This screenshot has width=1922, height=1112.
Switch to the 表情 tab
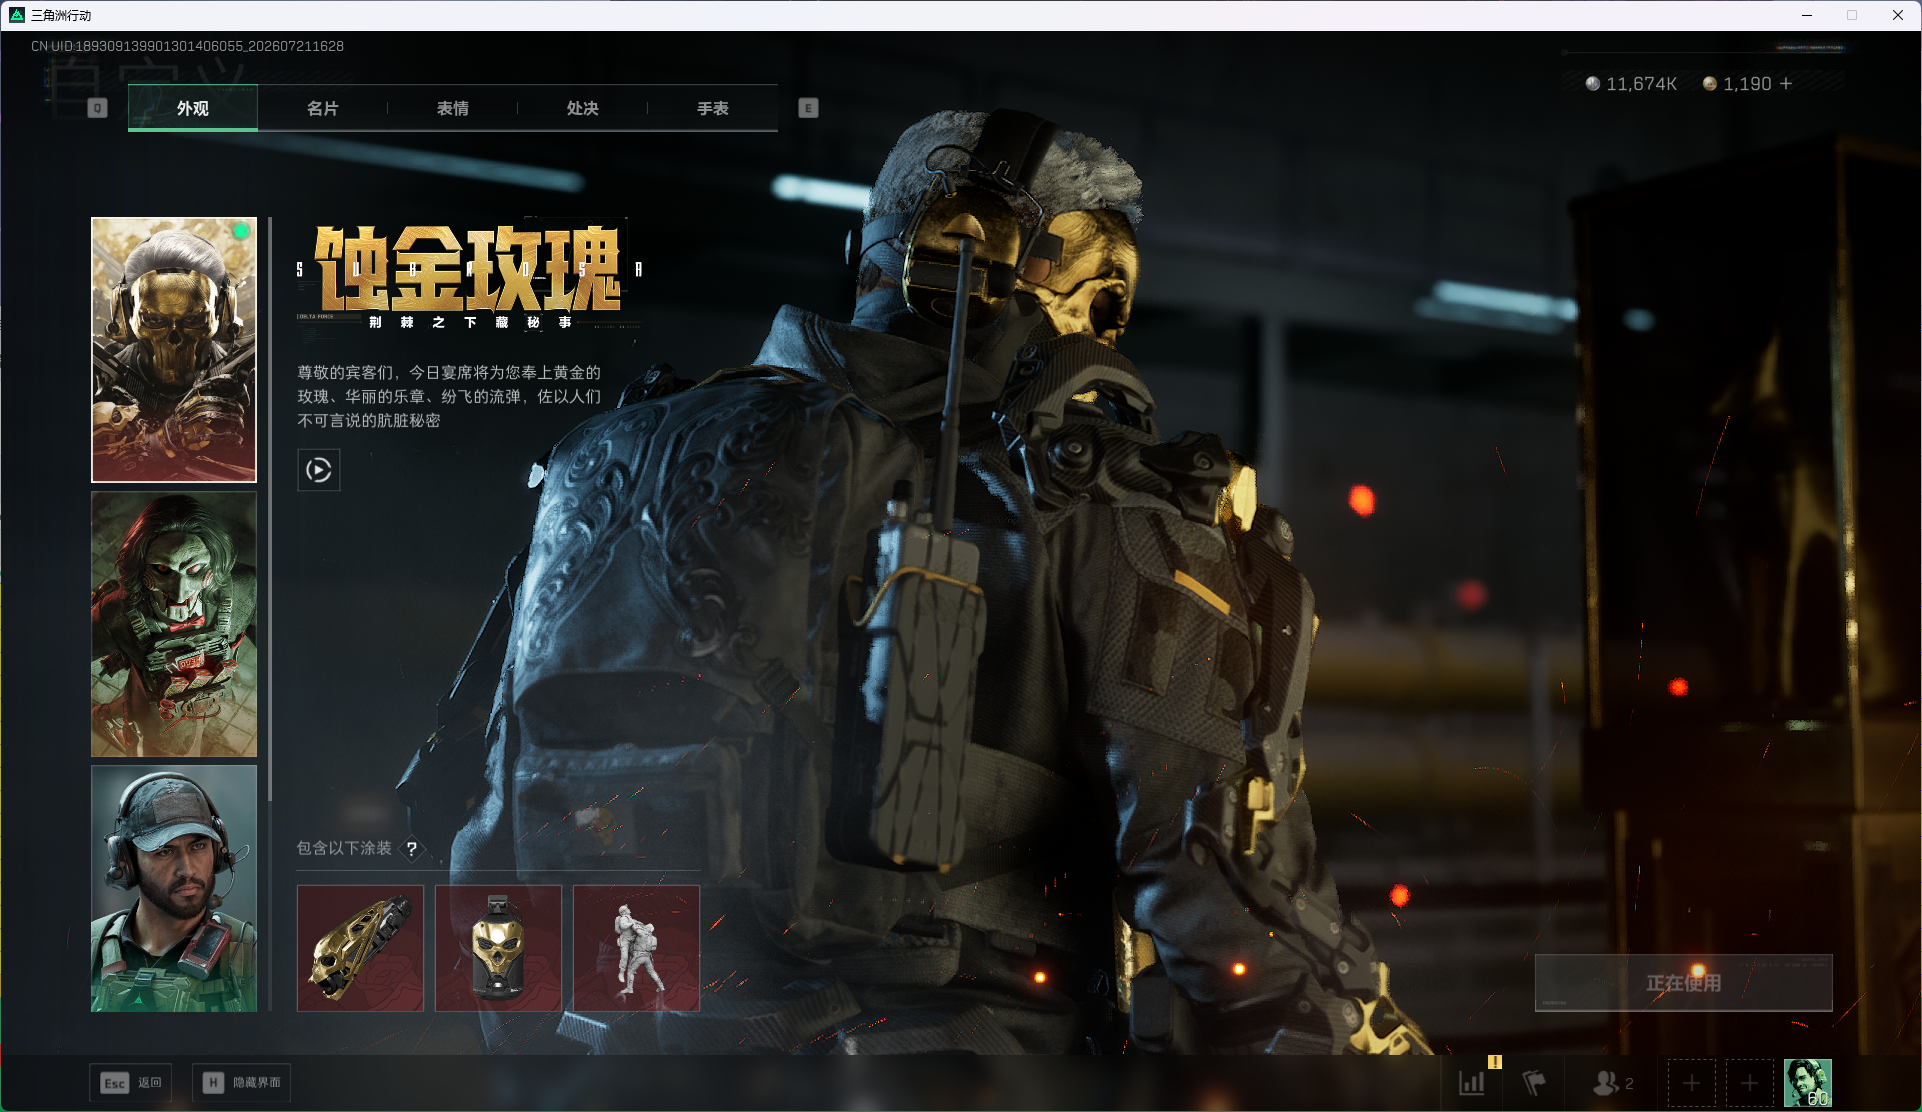click(x=452, y=108)
